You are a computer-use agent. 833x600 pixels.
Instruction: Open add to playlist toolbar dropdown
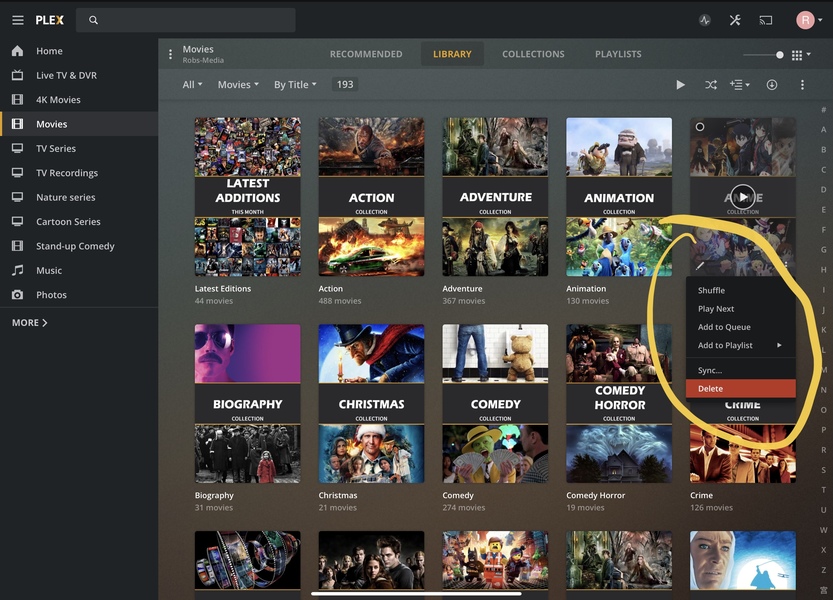click(x=740, y=84)
